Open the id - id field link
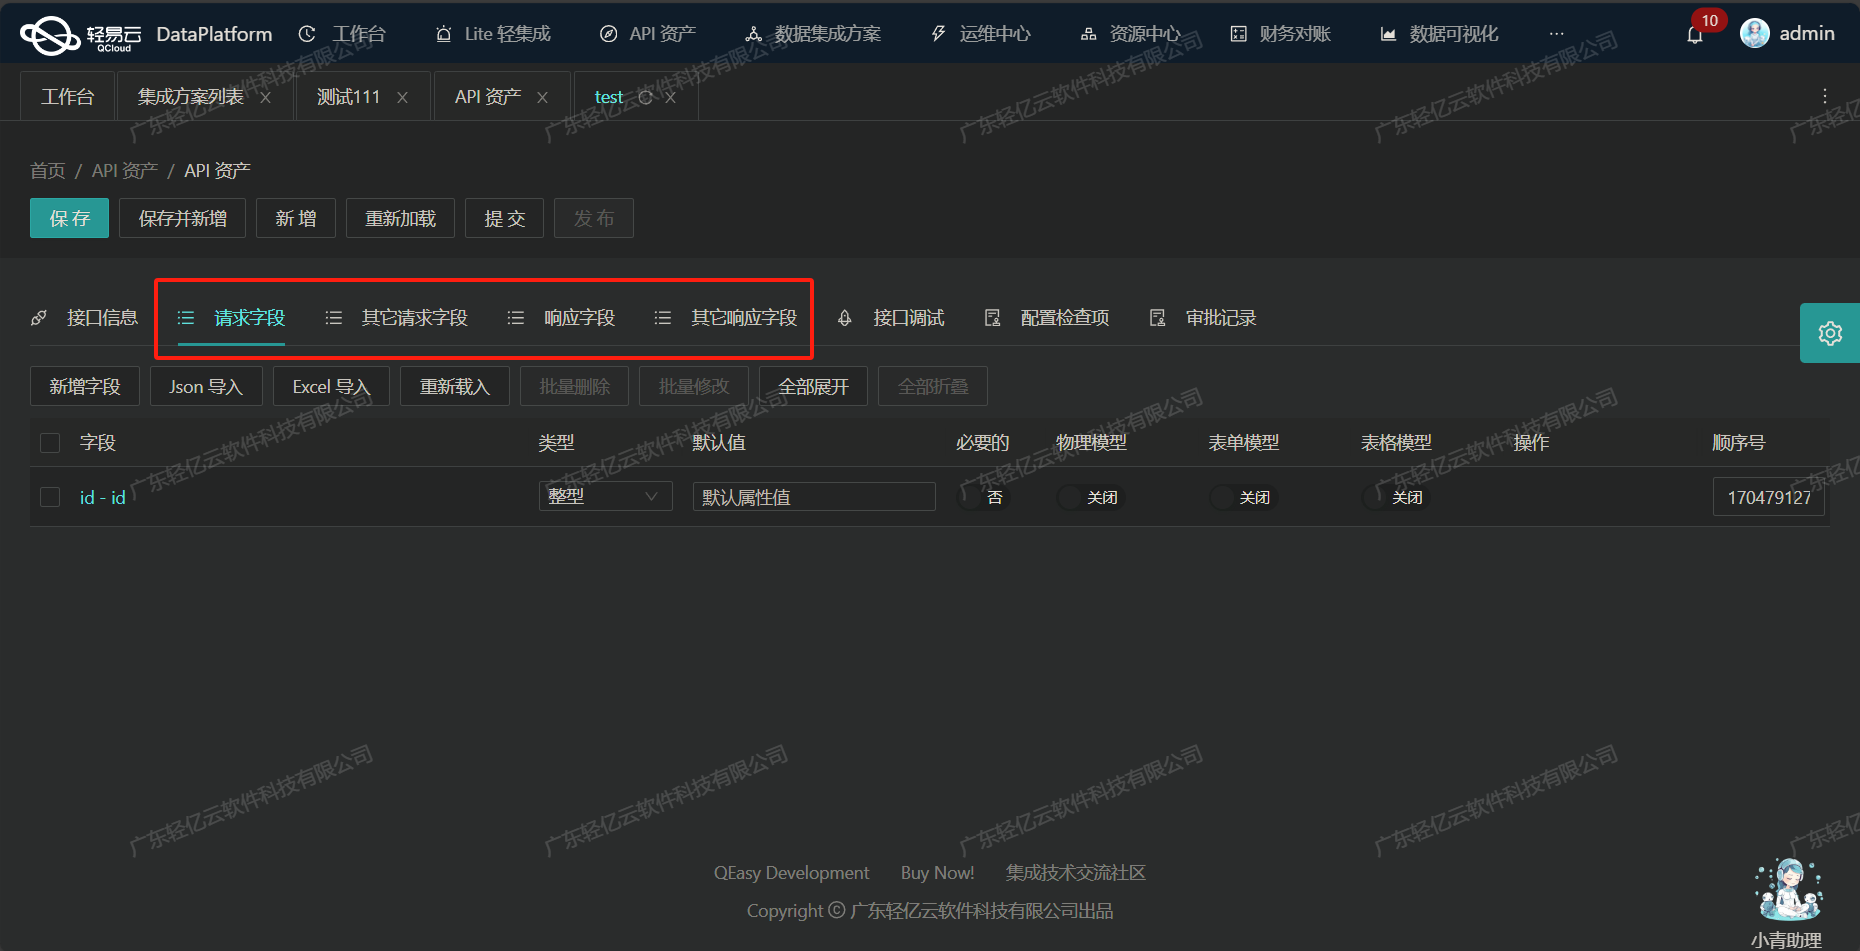Viewport: 1860px width, 951px height. point(102,497)
